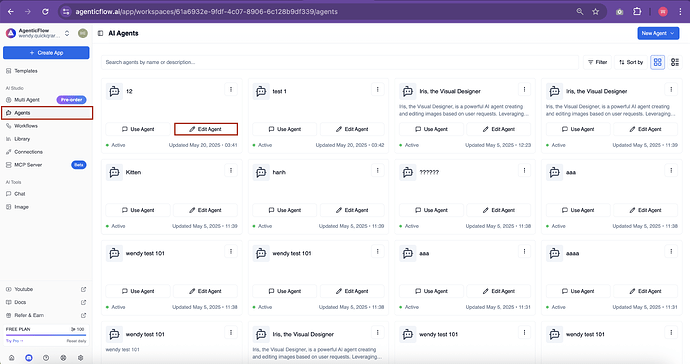Select Agents in the sidebar
690x364 pixels.
(47, 113)
